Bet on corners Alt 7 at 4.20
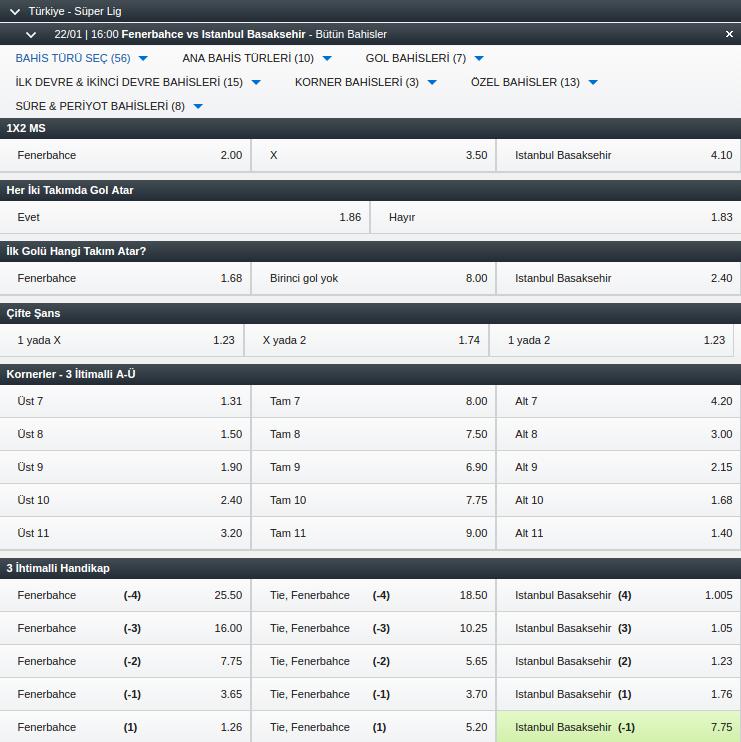 pos(618,401)
